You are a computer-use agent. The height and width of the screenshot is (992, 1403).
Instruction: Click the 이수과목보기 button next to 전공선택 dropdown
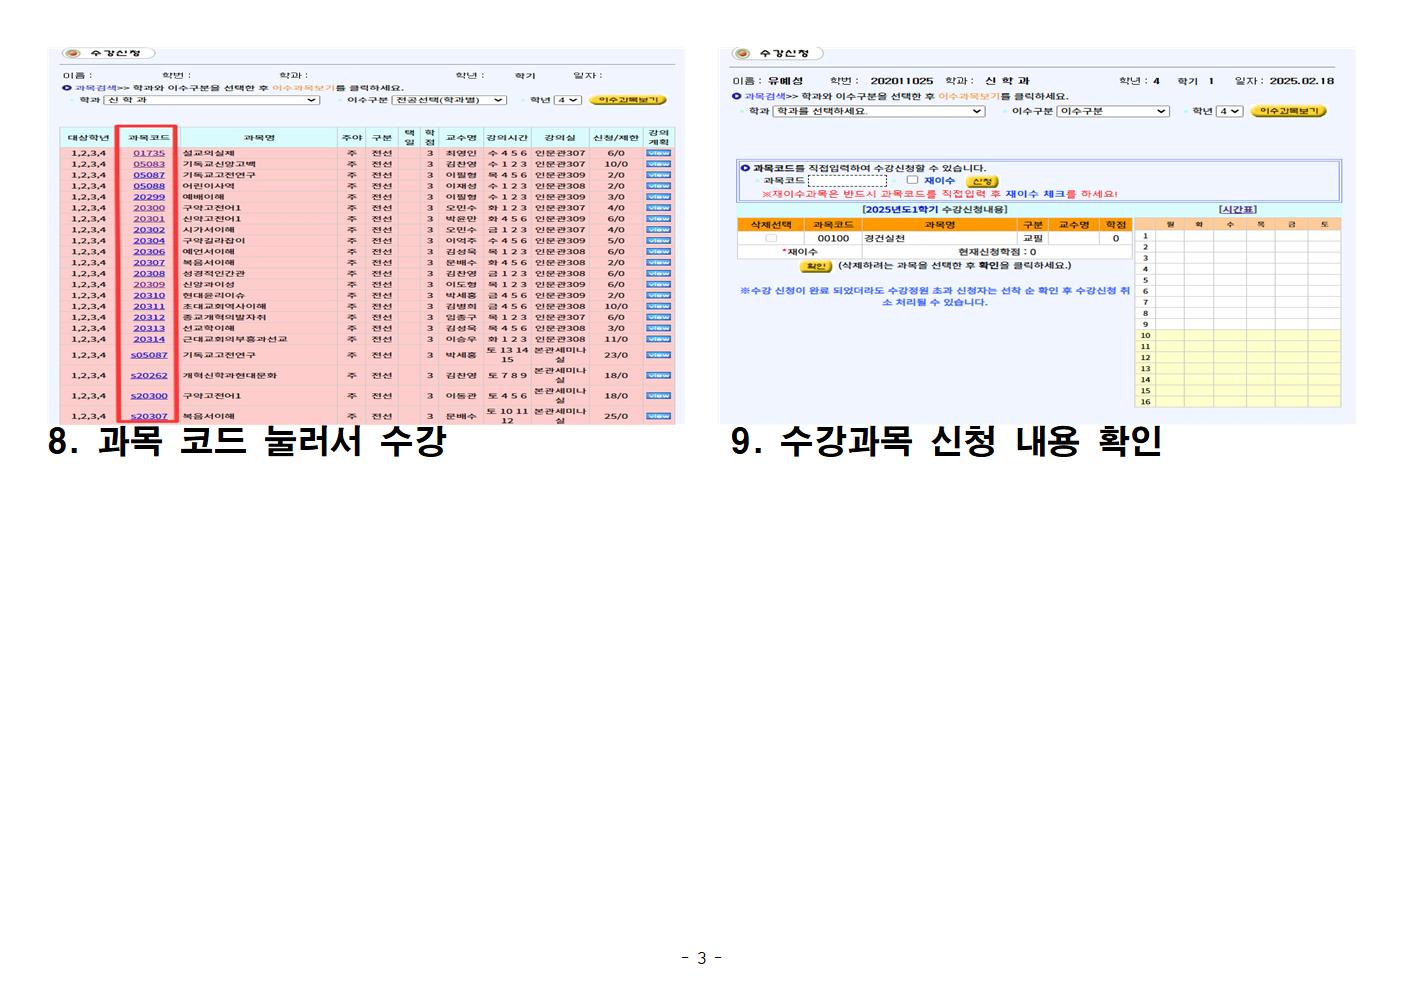point(627,100)
